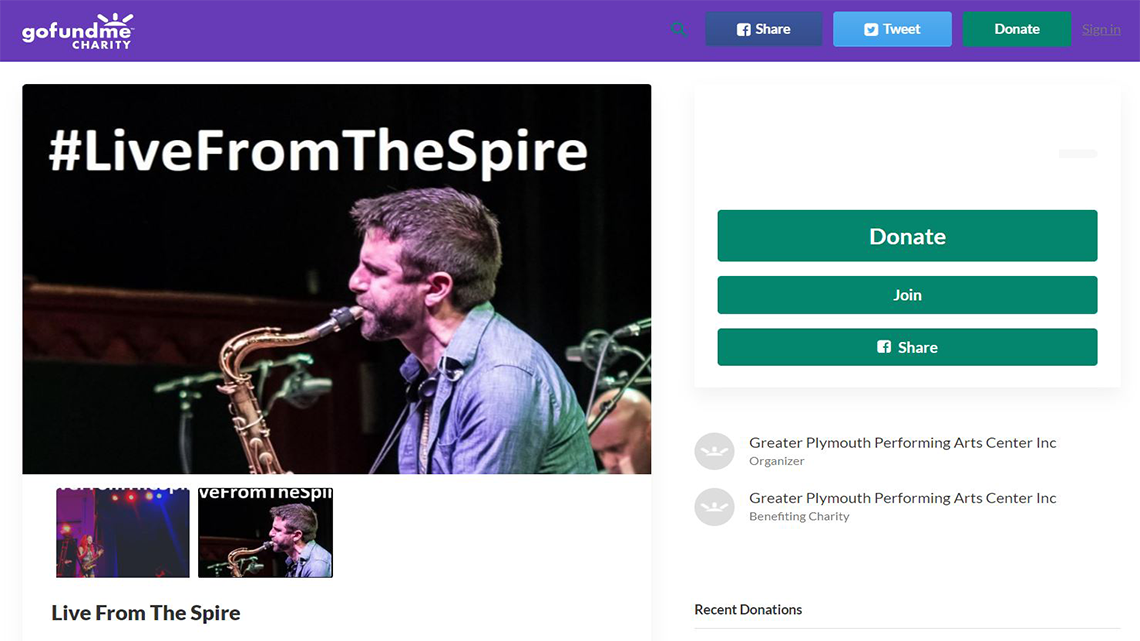Select the saxophonist thumbnail
1140x641 pixels.
pos(265,533)
